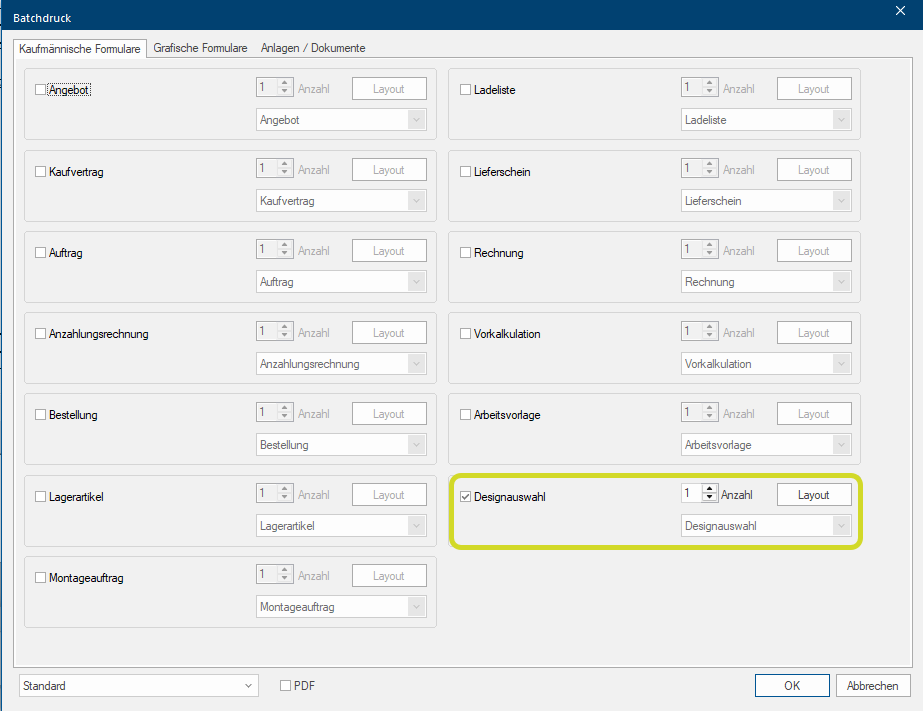
Task: Select the Lieferschein form checkbox
Action: pos(465,172)
